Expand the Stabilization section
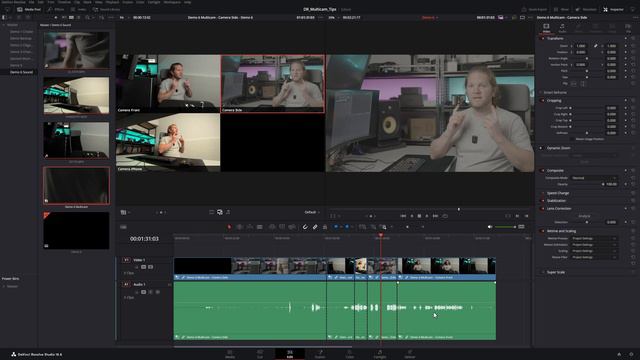The width and height of the screenshot is (640, 360). (556, 201)
